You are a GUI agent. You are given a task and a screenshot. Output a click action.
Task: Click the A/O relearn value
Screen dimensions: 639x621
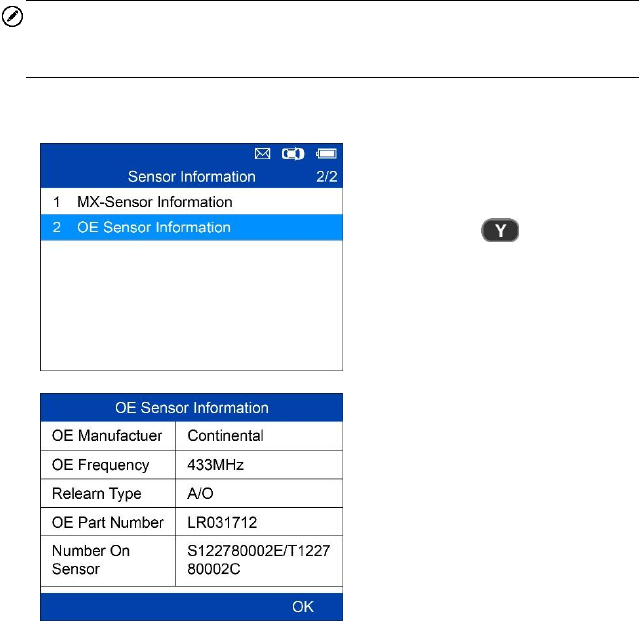tap(200, 493)
